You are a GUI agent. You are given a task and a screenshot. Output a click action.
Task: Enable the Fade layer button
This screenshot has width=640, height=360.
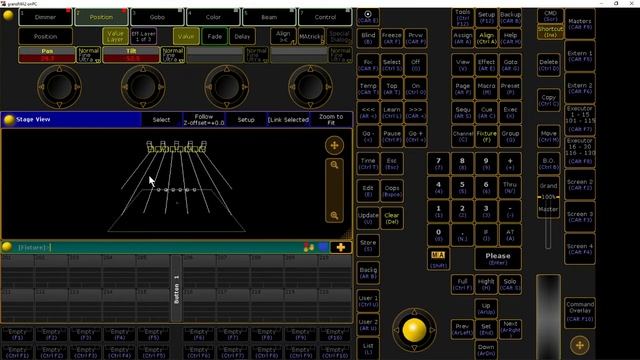[x=214, y=36]
